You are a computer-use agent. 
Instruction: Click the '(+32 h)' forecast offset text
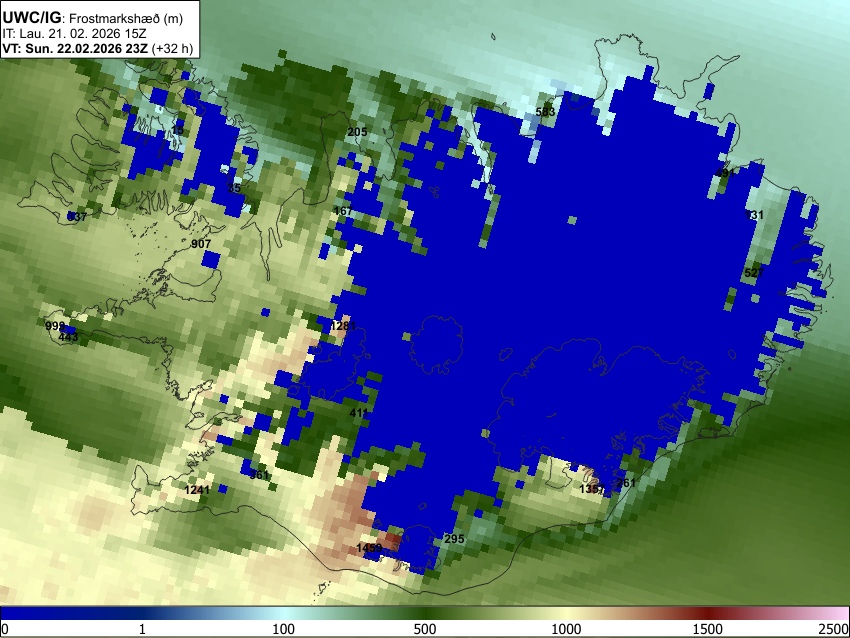coord(172,48)
